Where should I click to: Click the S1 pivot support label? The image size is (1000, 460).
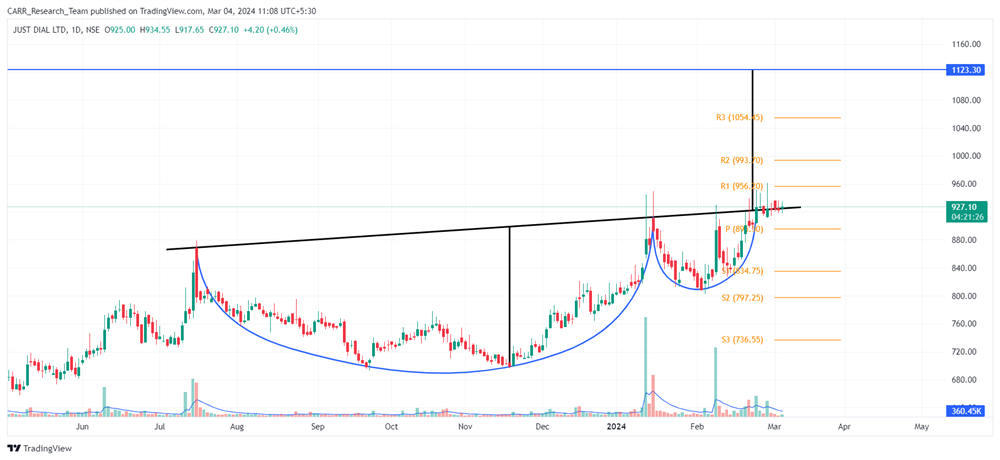[x=742, y=271]
